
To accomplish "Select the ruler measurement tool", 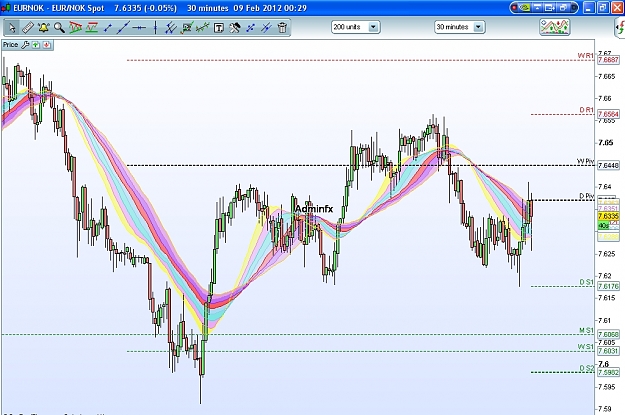I will point(28,28).
